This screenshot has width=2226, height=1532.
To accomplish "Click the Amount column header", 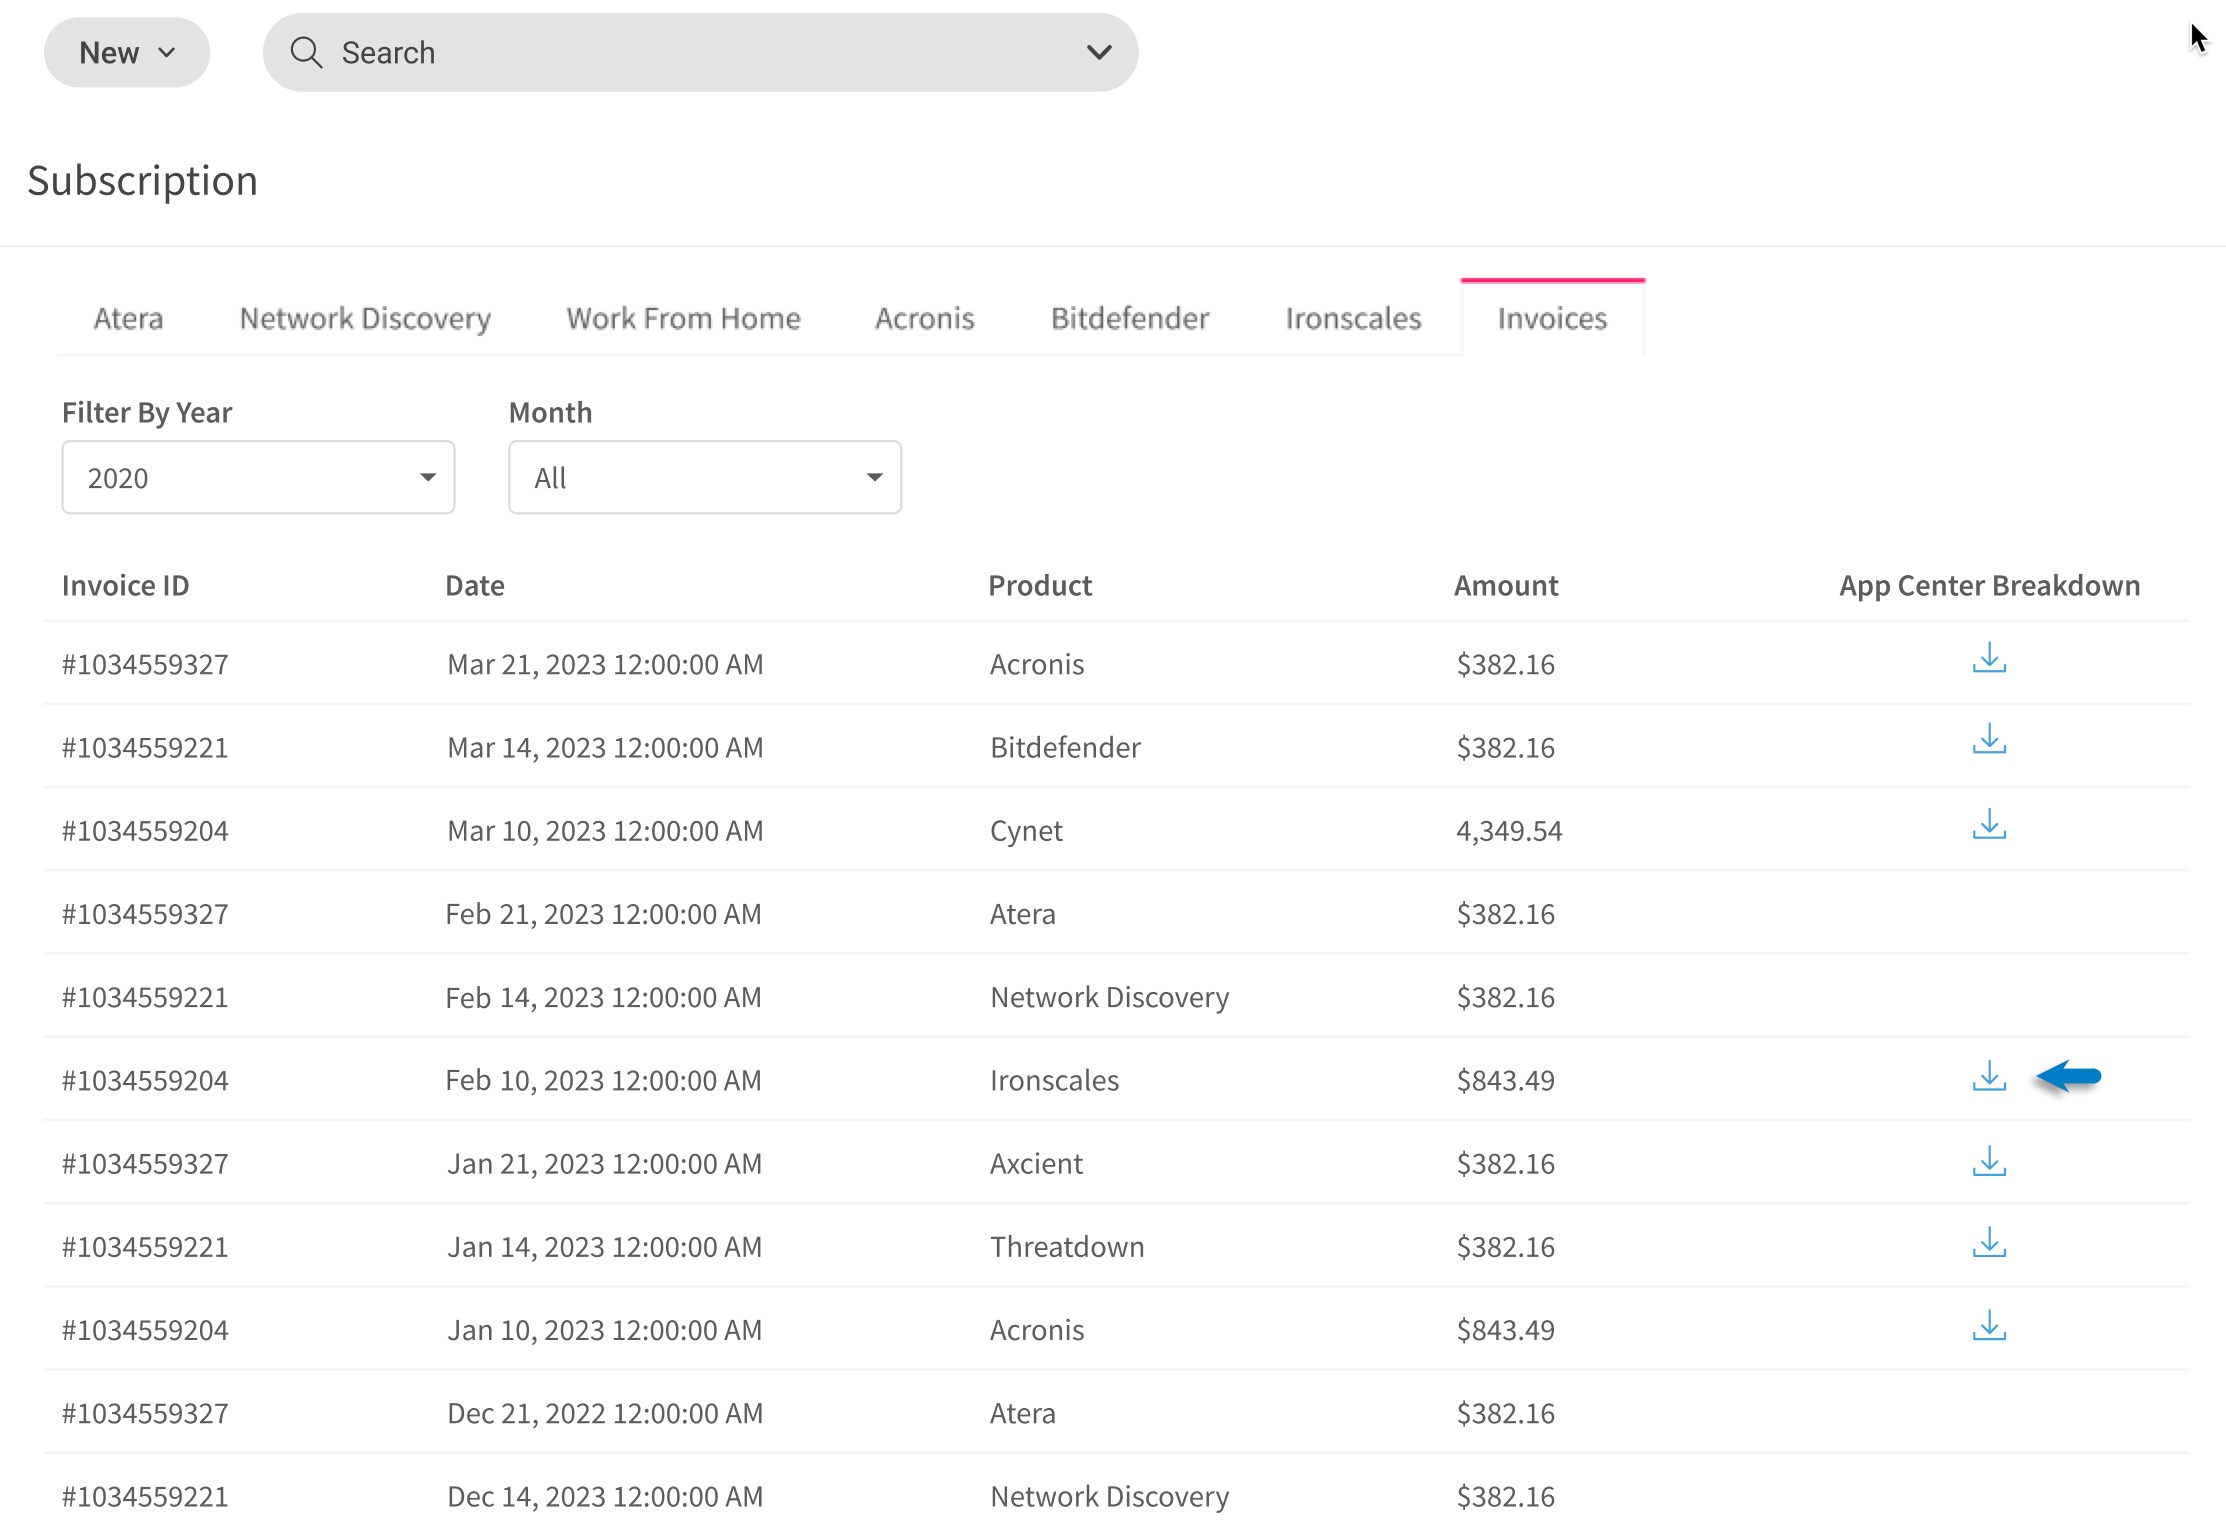I will coord(1506,585).
